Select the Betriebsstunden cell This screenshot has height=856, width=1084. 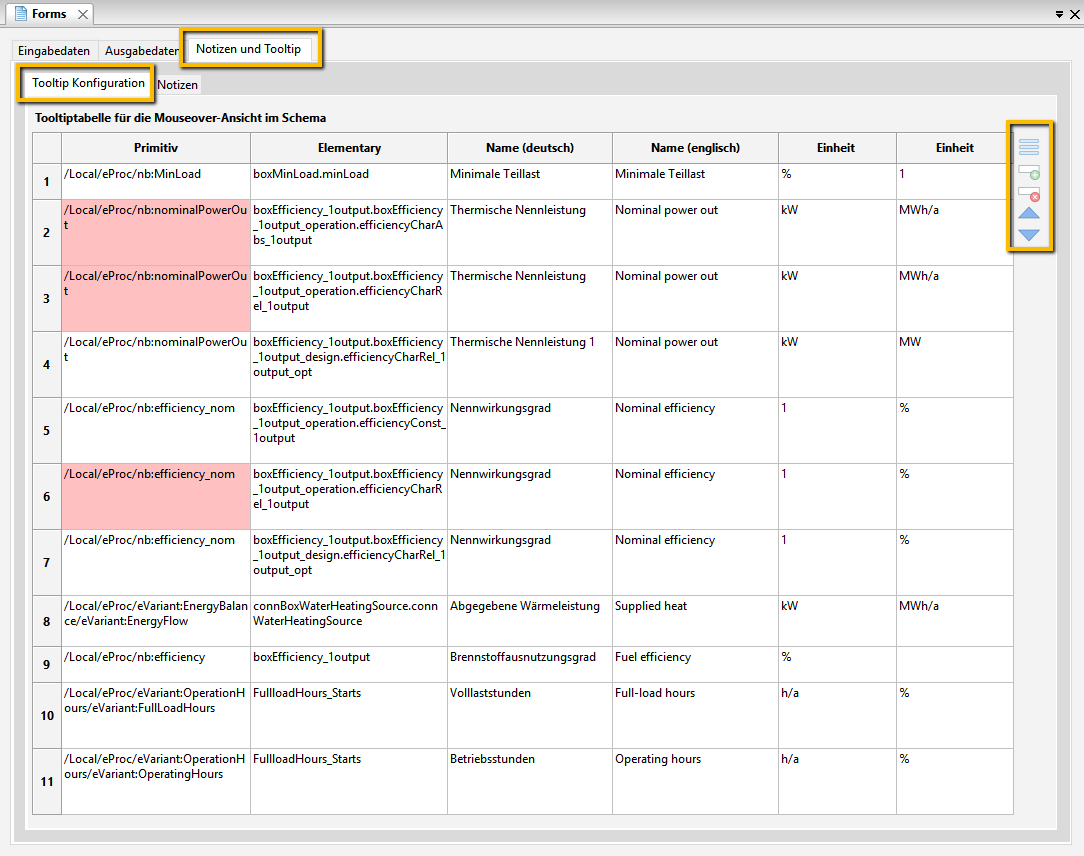pos(530,781)
